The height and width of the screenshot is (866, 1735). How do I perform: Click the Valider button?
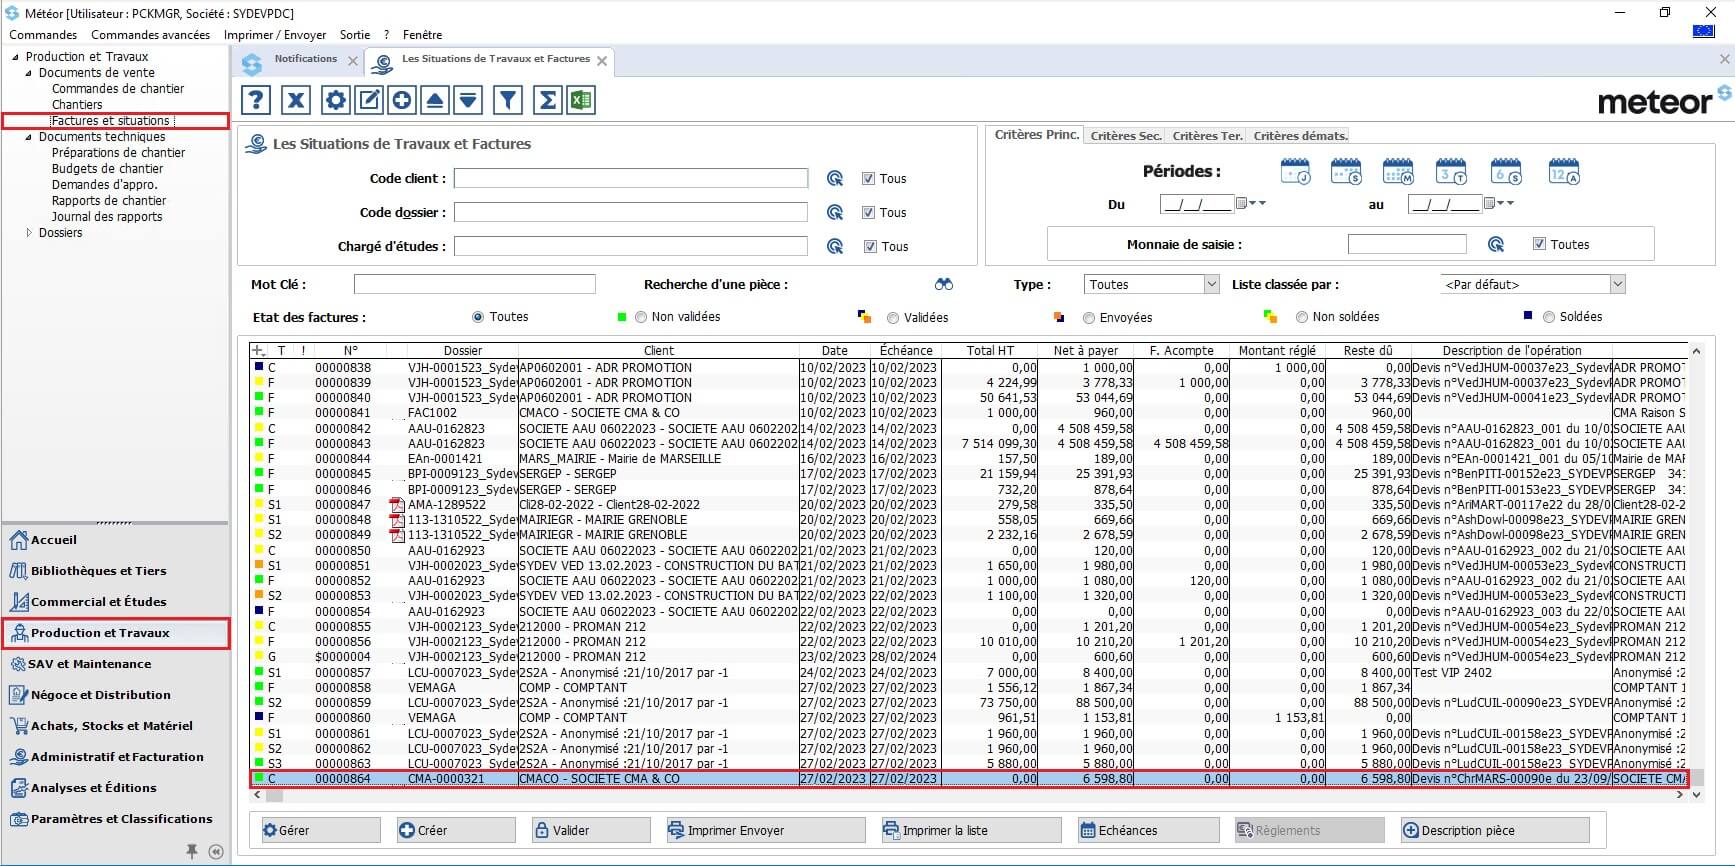click(590, 830)
